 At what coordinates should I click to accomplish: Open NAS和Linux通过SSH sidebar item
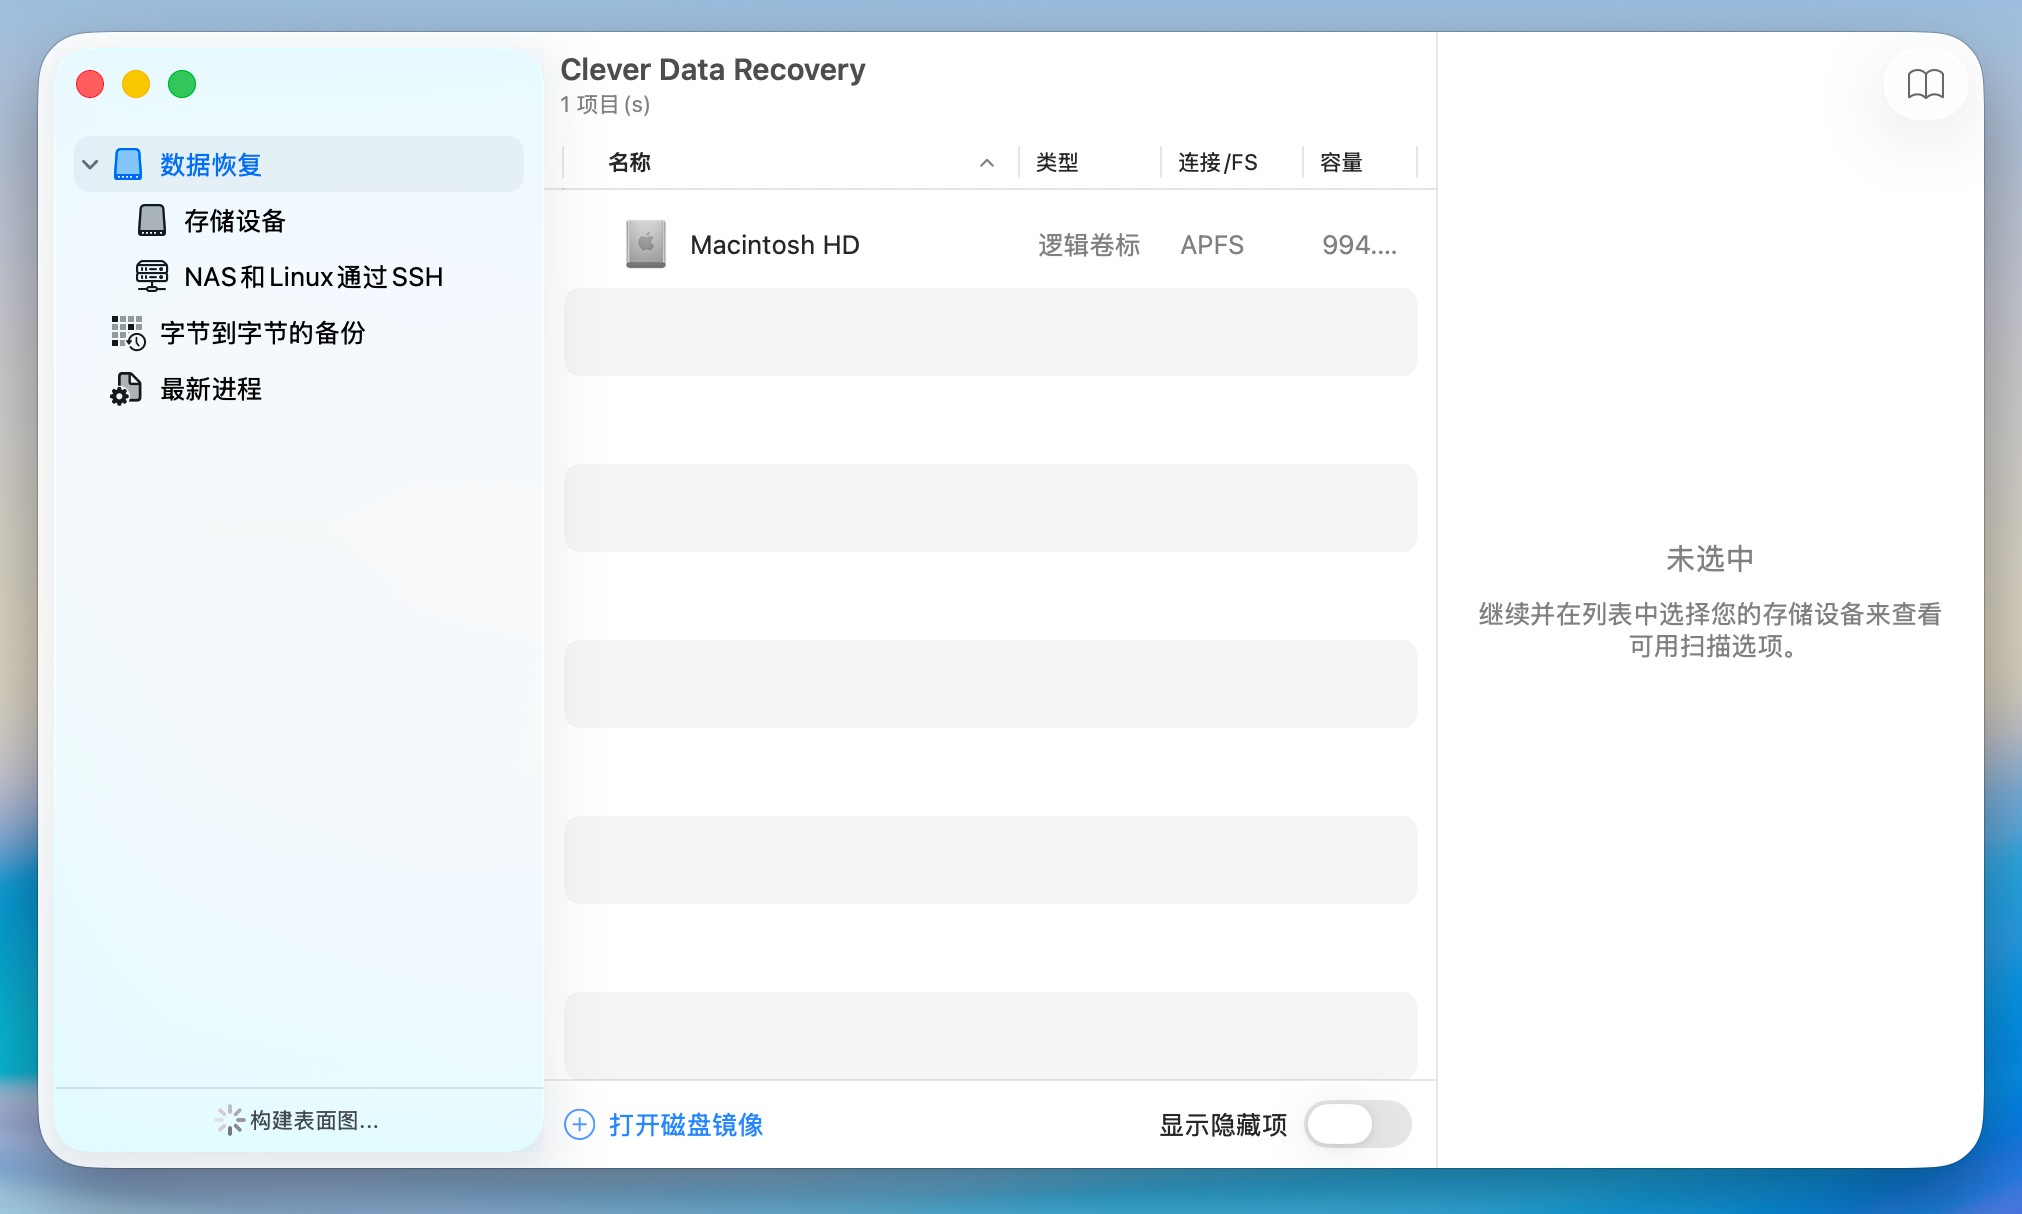(313, 277)
